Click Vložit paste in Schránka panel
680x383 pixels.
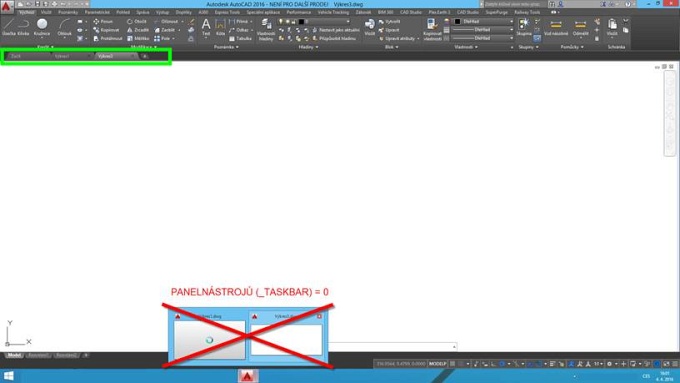[612, 27]
